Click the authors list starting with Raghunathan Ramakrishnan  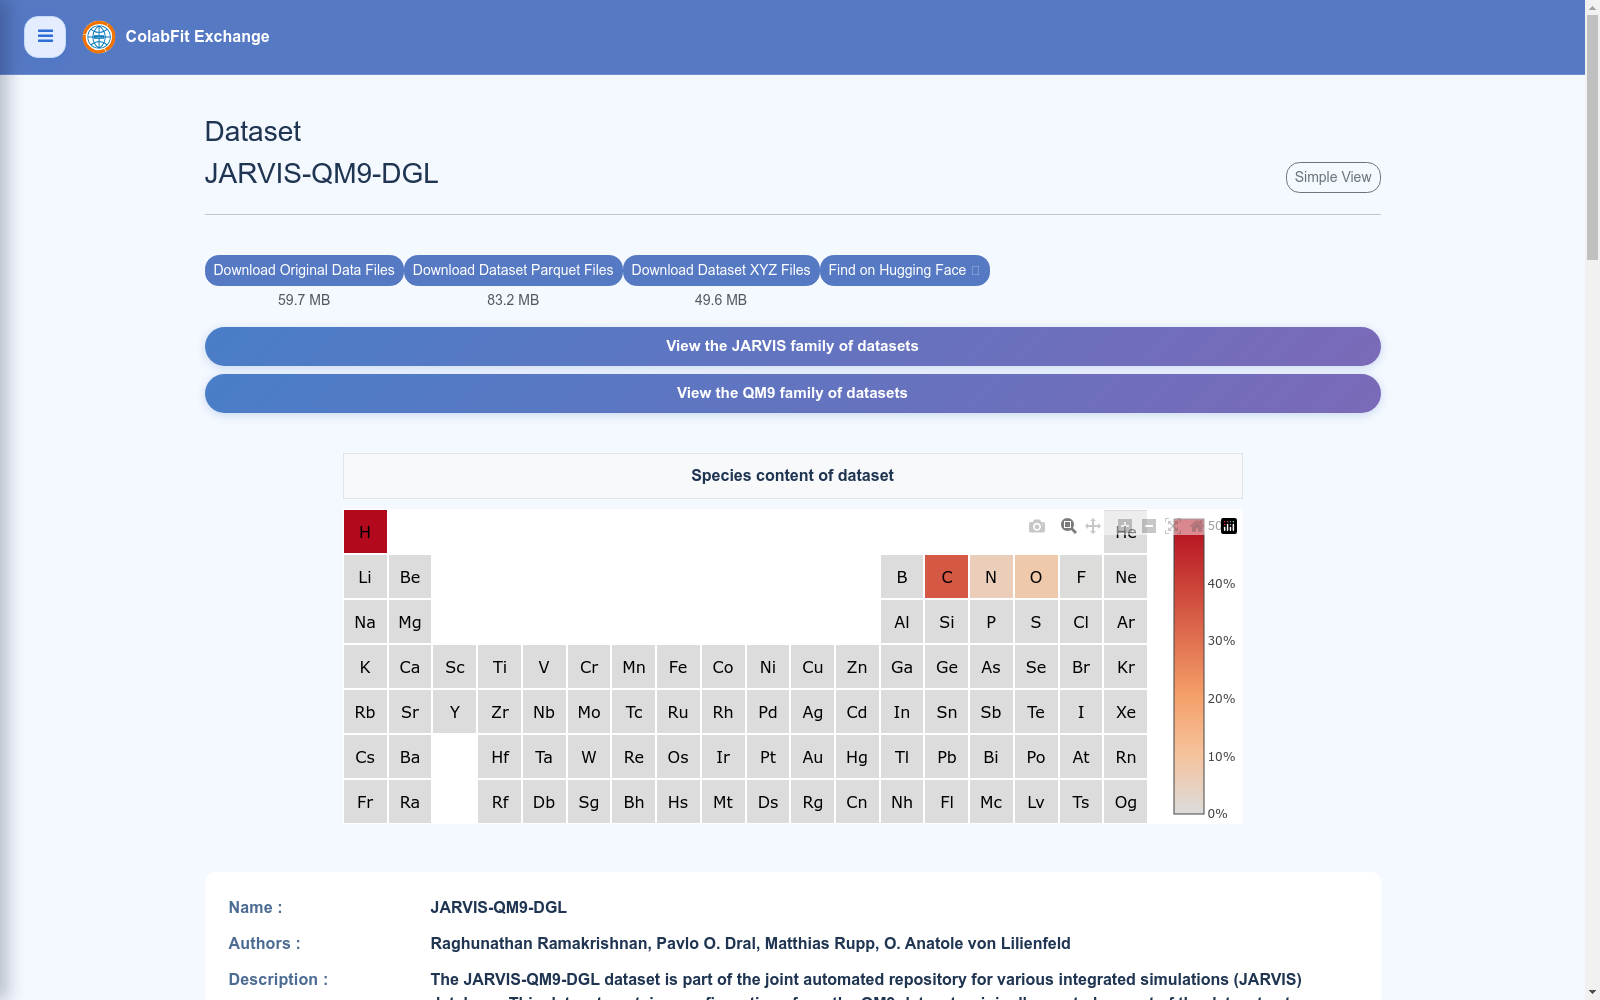750,943
